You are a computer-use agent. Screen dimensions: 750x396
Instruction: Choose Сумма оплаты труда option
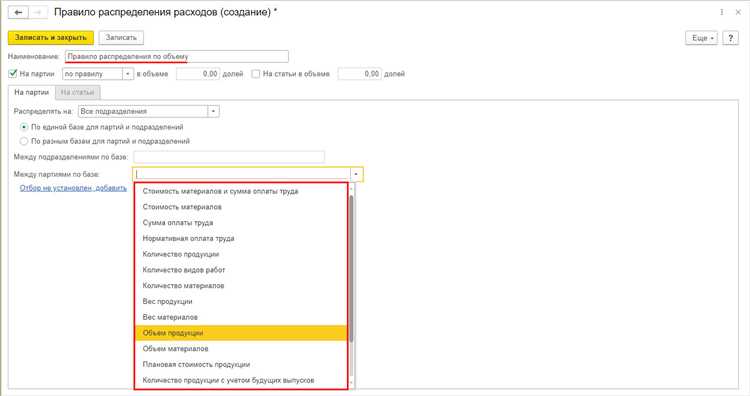pos(241,223)
